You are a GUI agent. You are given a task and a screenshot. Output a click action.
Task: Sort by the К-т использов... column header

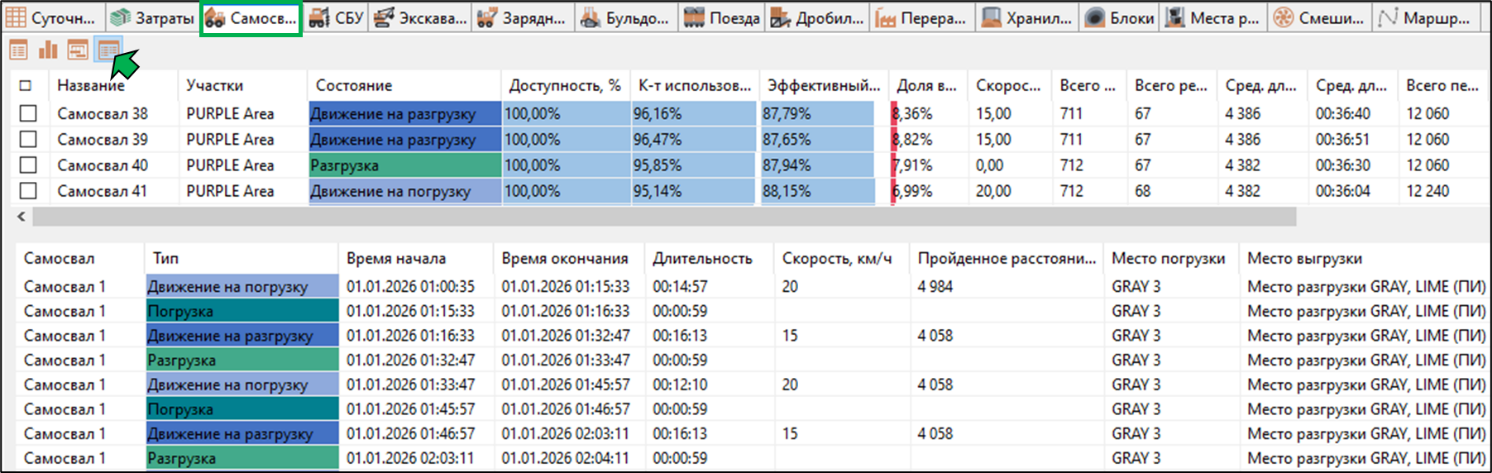(694, 86)
